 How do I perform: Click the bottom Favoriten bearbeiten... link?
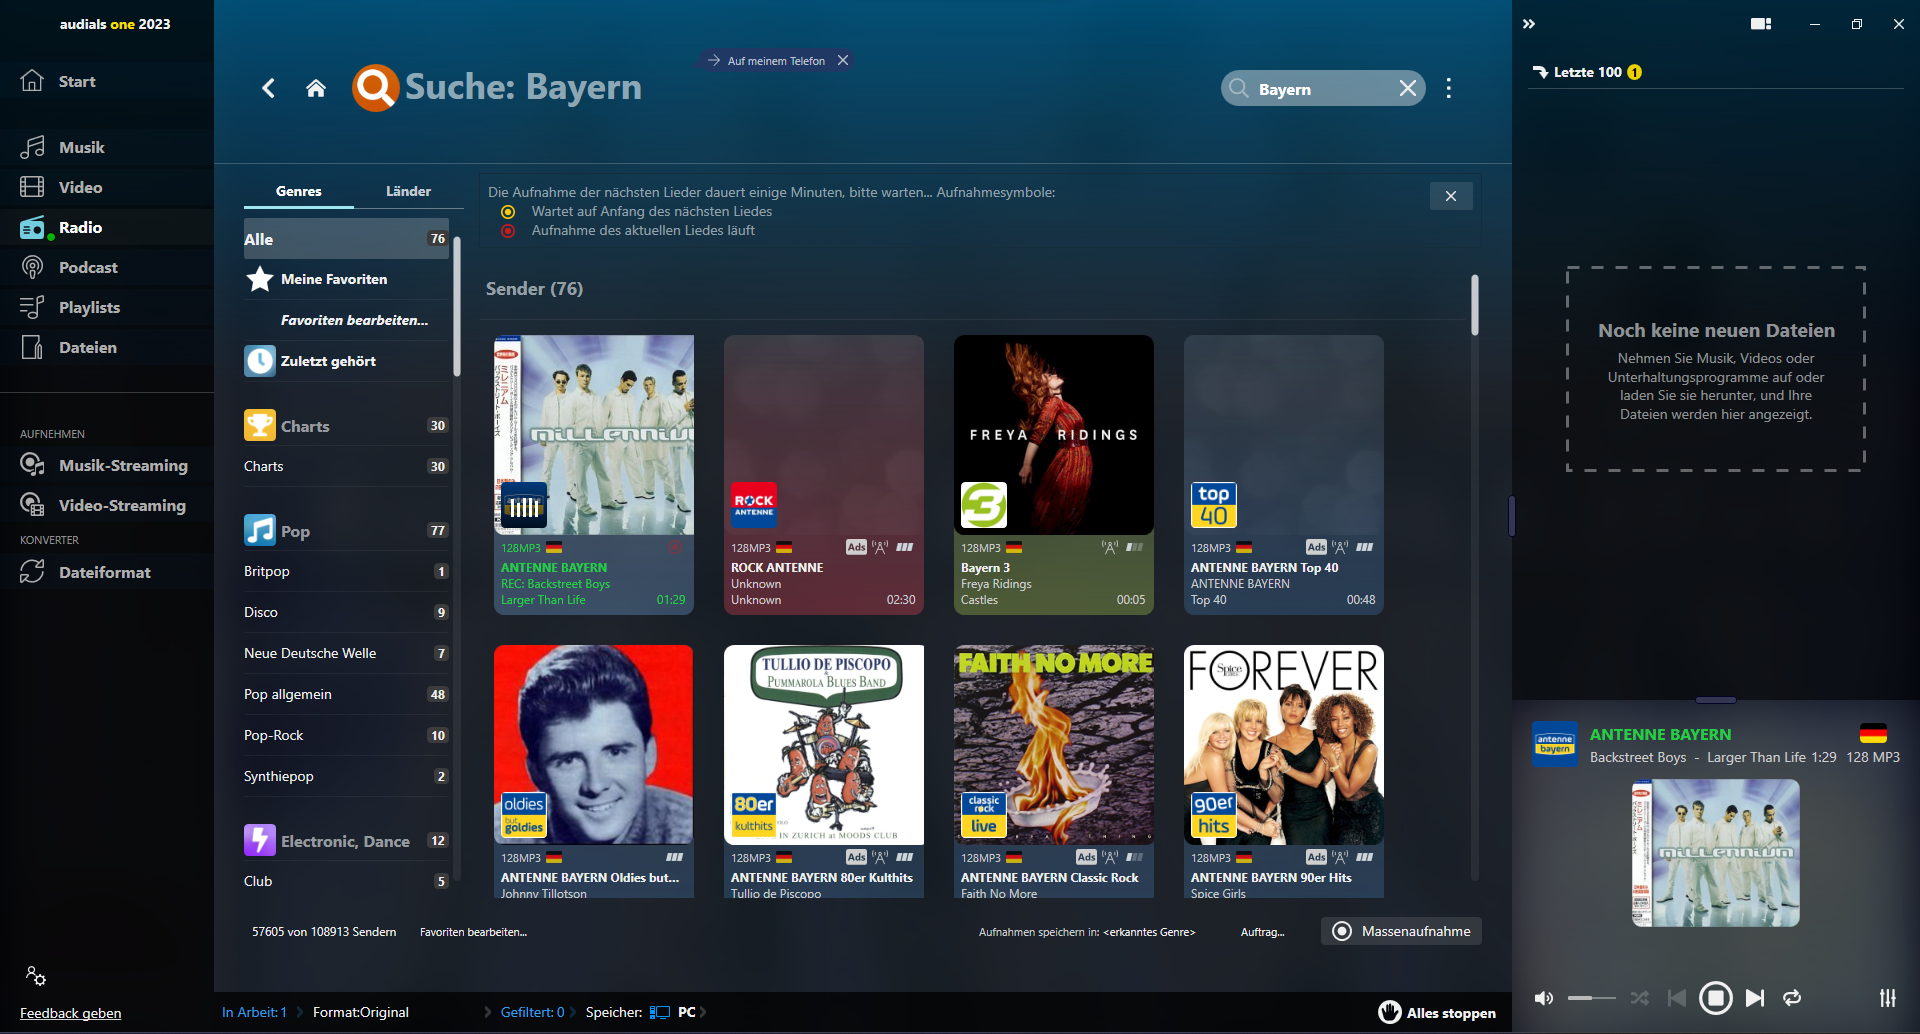pyautogui.click(x=473, y=932)
